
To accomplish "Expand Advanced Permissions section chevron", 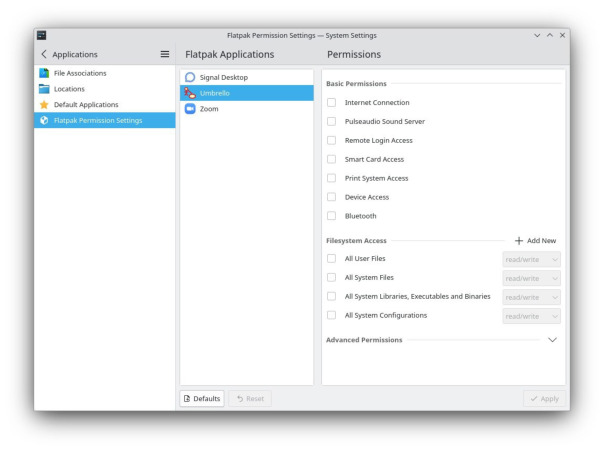I will pyautogui.click(x=552, y=340).
